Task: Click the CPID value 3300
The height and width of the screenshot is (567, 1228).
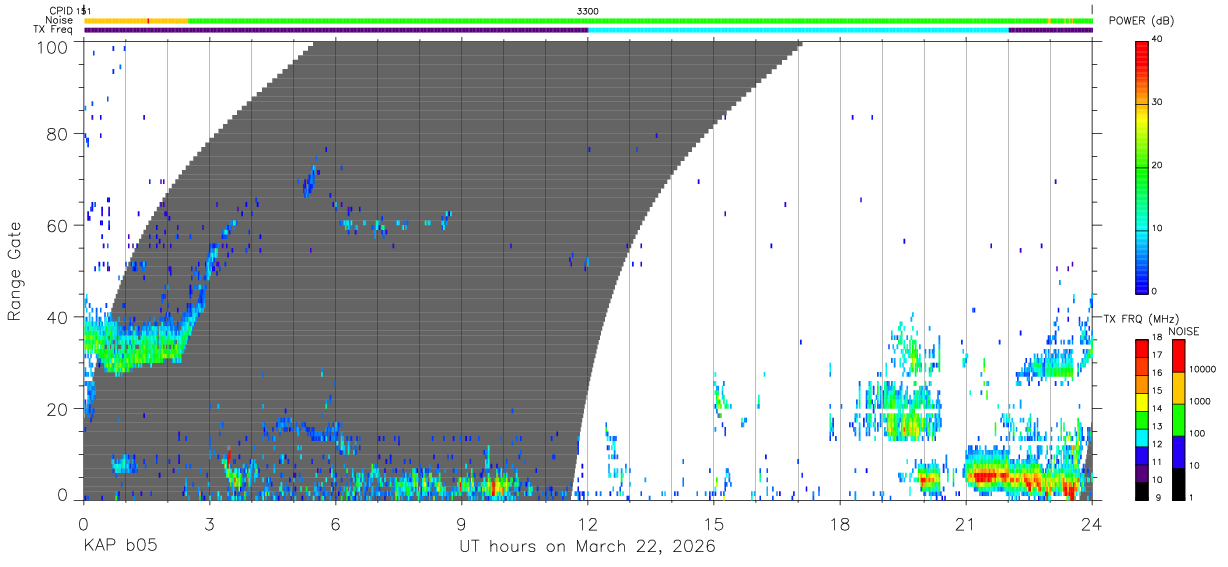Action: point(588,11)
